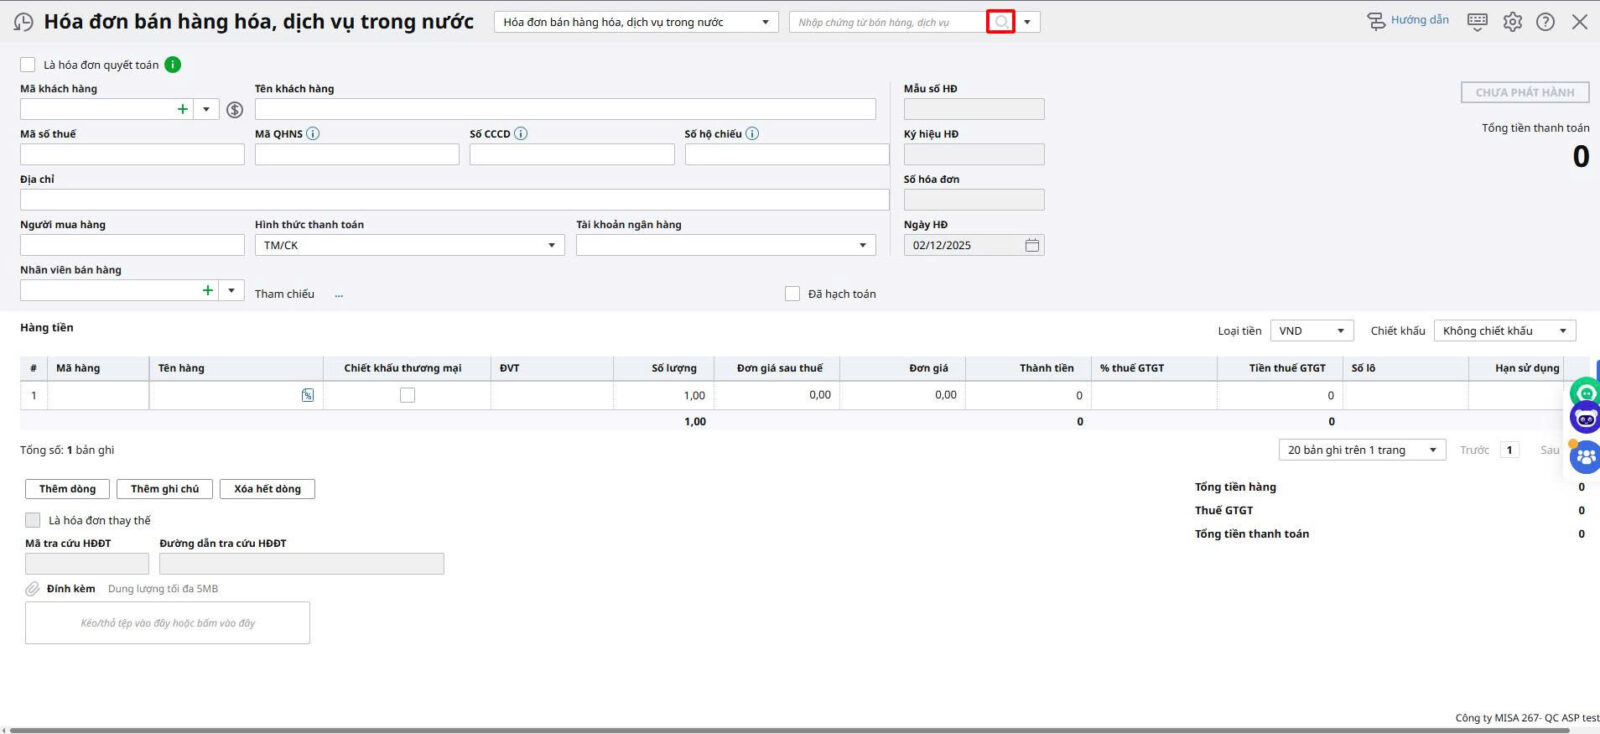The width and height of the screenshot is (1600, 734).
Task: Click the Thêm dòng button
Action: click(x=67, y=489)
